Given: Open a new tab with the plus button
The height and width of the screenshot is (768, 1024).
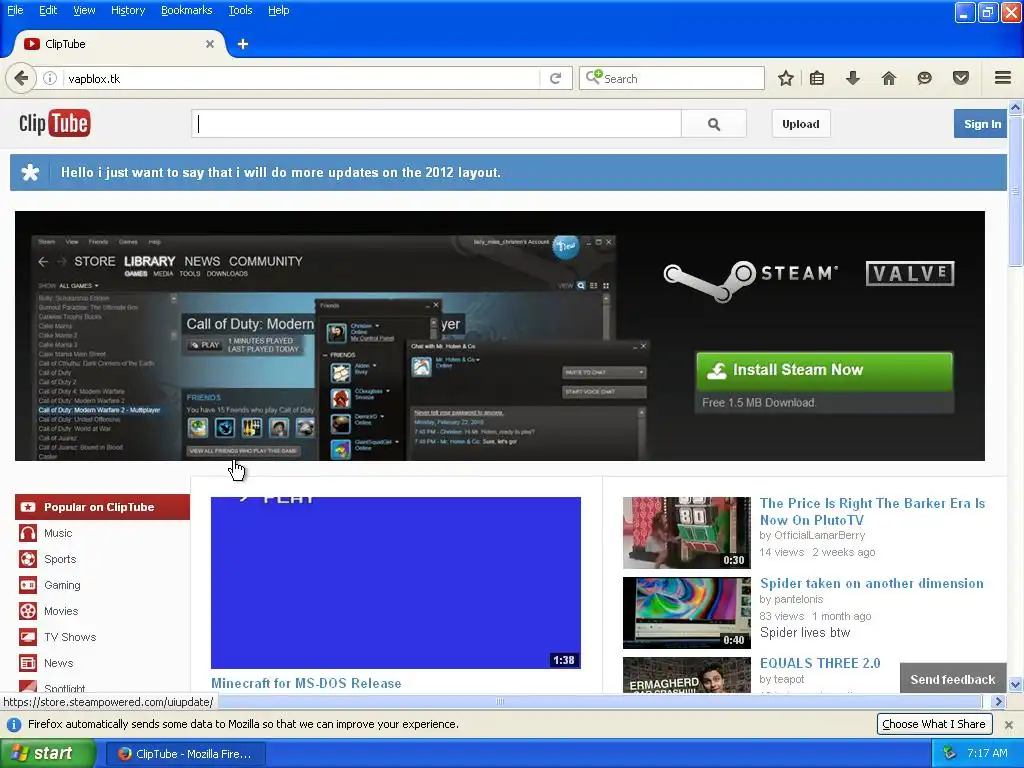Looking at the screenshot, I should point(242,44).
